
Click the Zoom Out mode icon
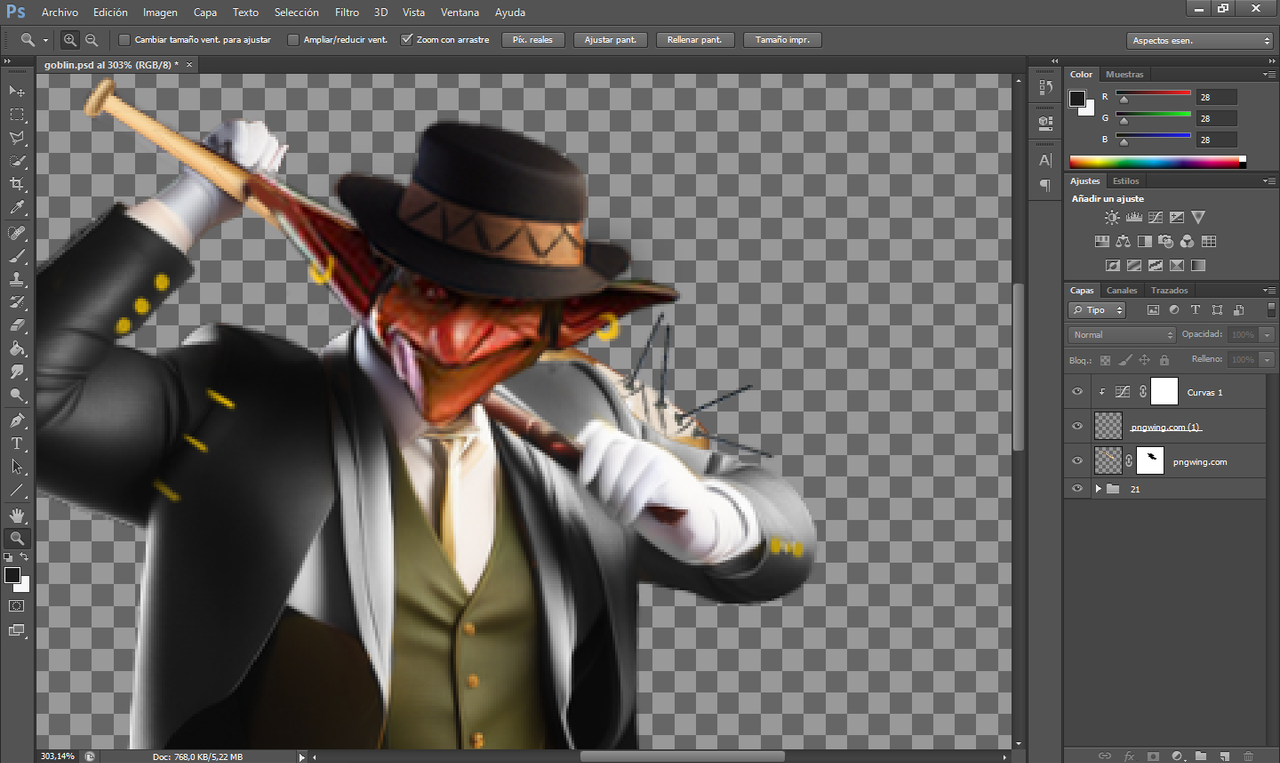[92, 40]
